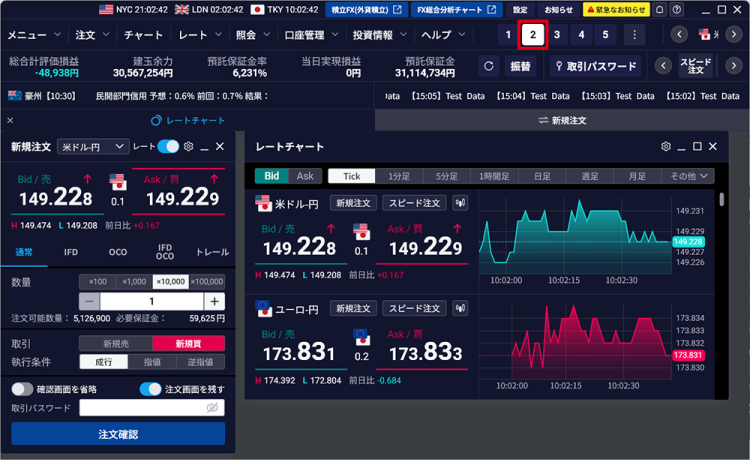This screenshot has width=750, height=460.
Task: Click スピード注文 button for ユーロ-円
Action: (x=414, y=308)
